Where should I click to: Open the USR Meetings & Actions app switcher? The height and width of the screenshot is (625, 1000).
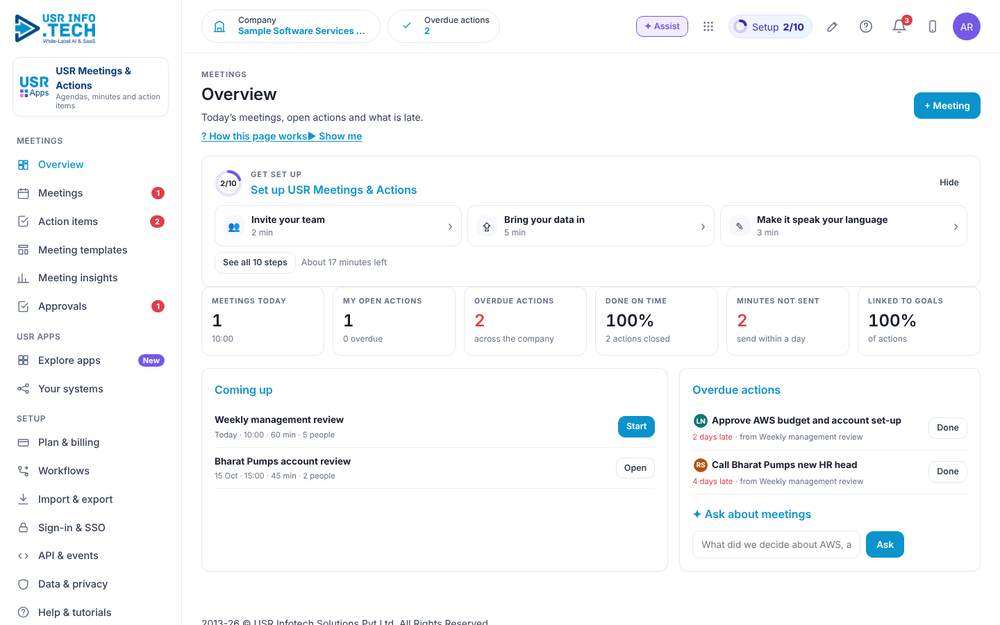[91, 87]
